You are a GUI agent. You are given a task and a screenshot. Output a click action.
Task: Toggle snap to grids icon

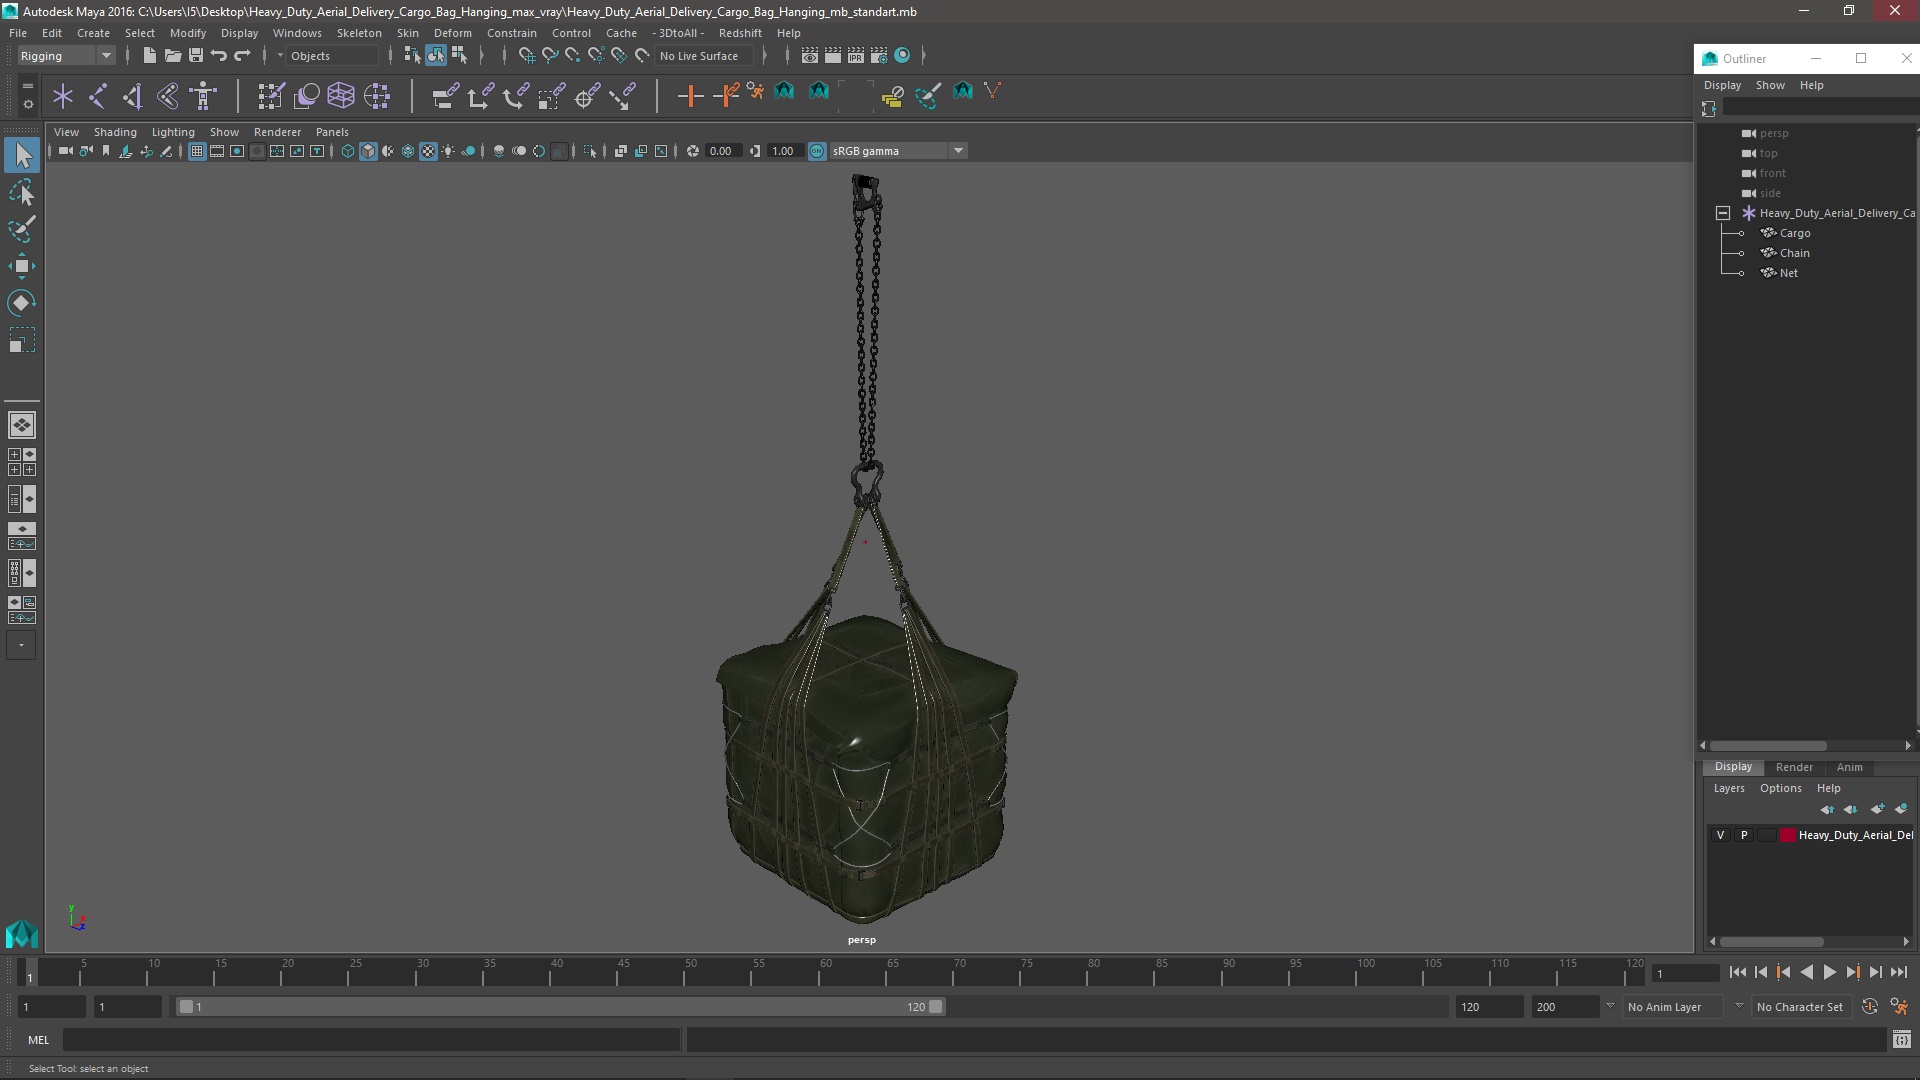[x=526, y=56]
